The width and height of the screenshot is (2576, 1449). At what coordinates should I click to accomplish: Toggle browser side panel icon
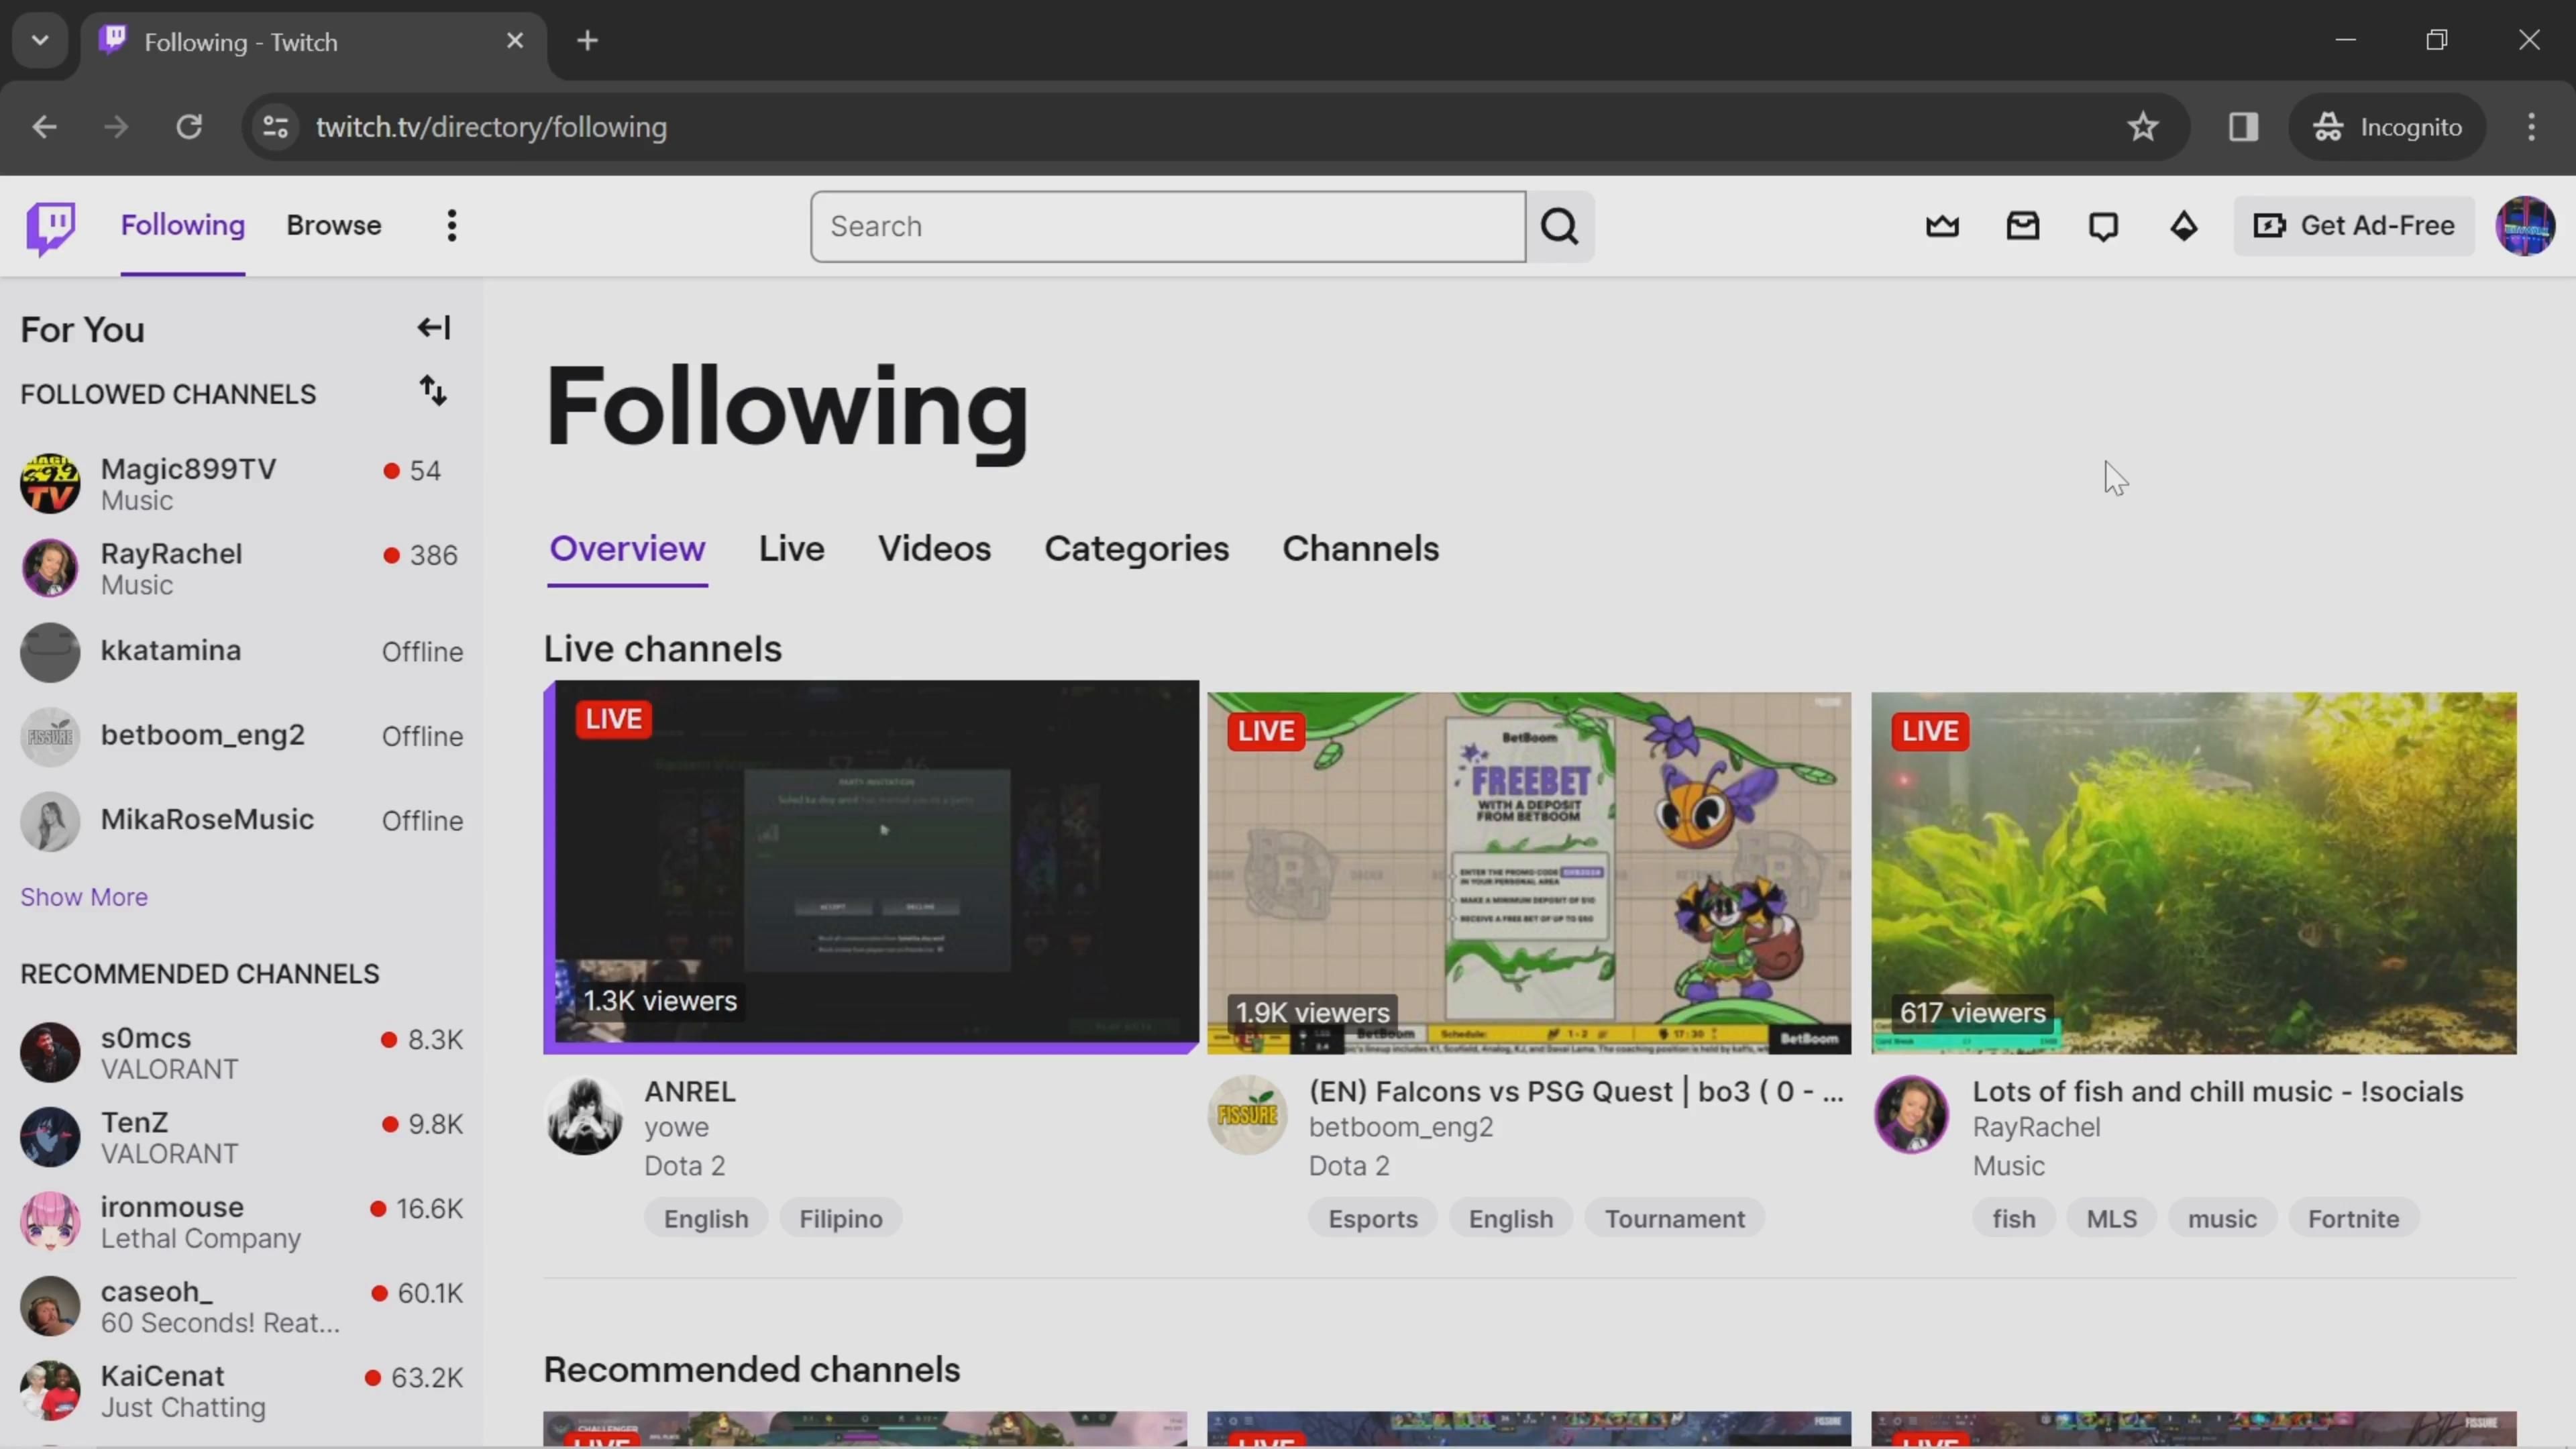click(x=2243, y=127)
